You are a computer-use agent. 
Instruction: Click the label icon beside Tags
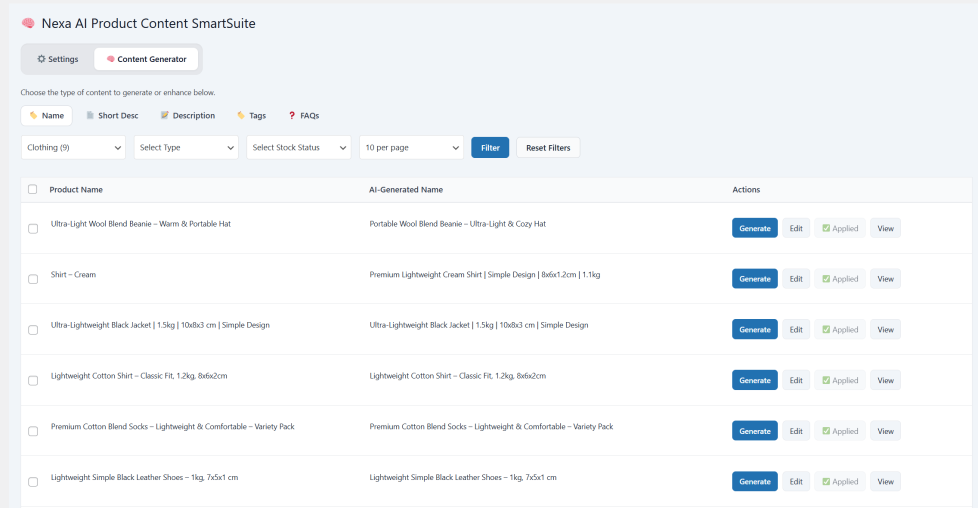point(241,115)
